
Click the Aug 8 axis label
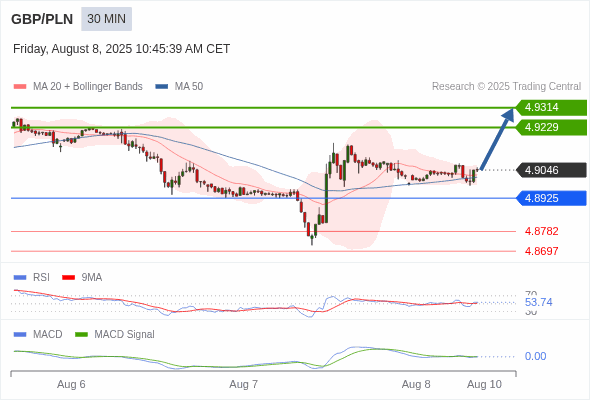coord(416,385)
